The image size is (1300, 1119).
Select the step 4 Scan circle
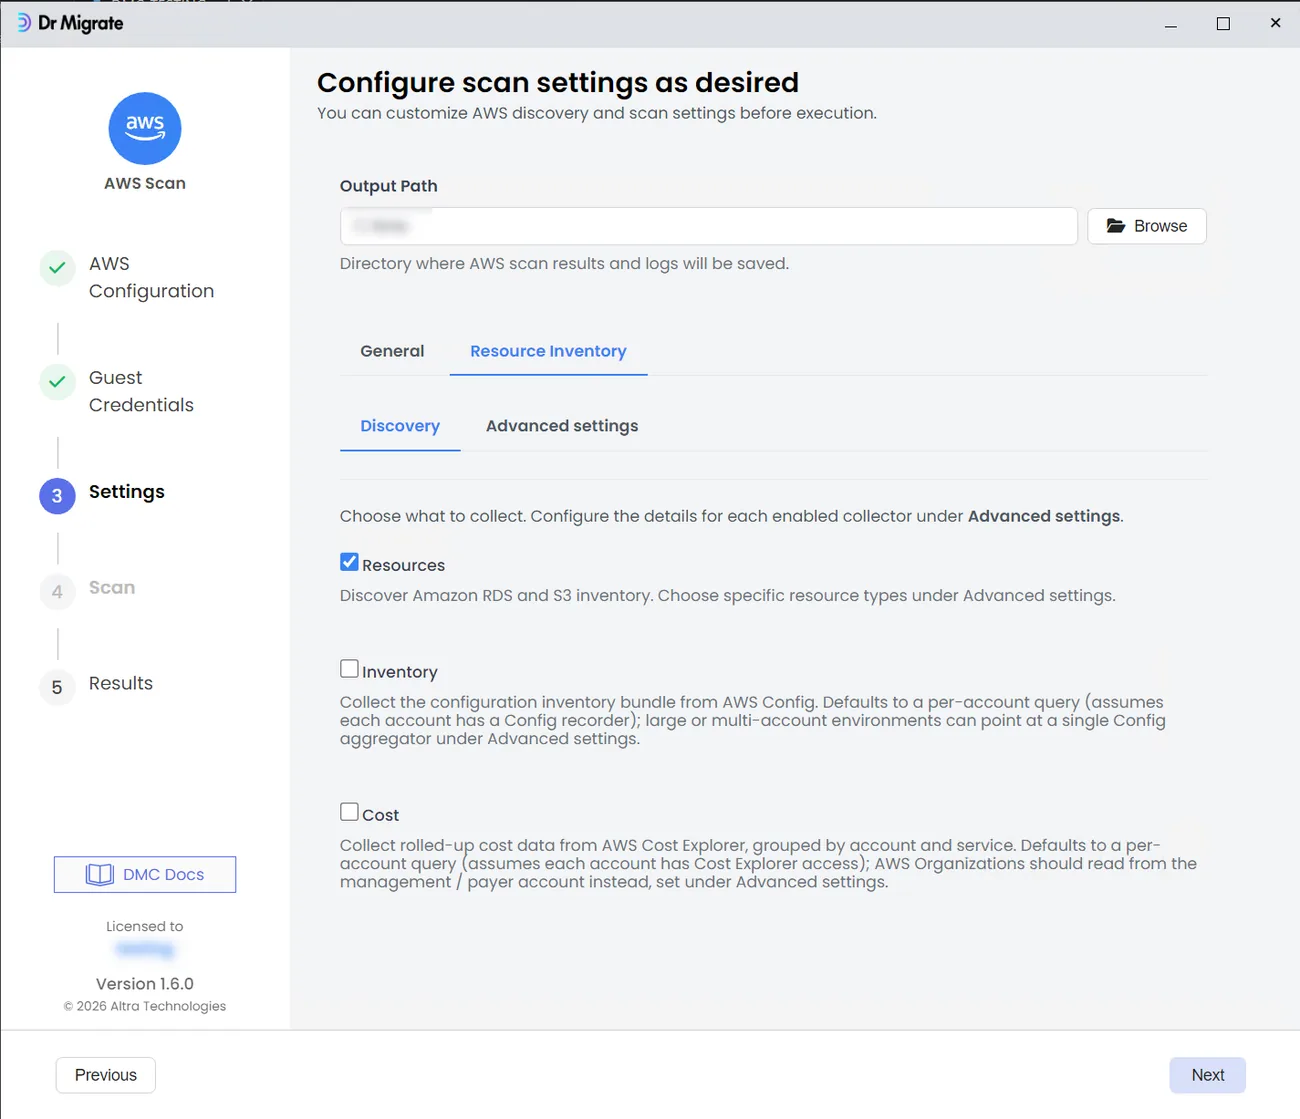[57, 592]
